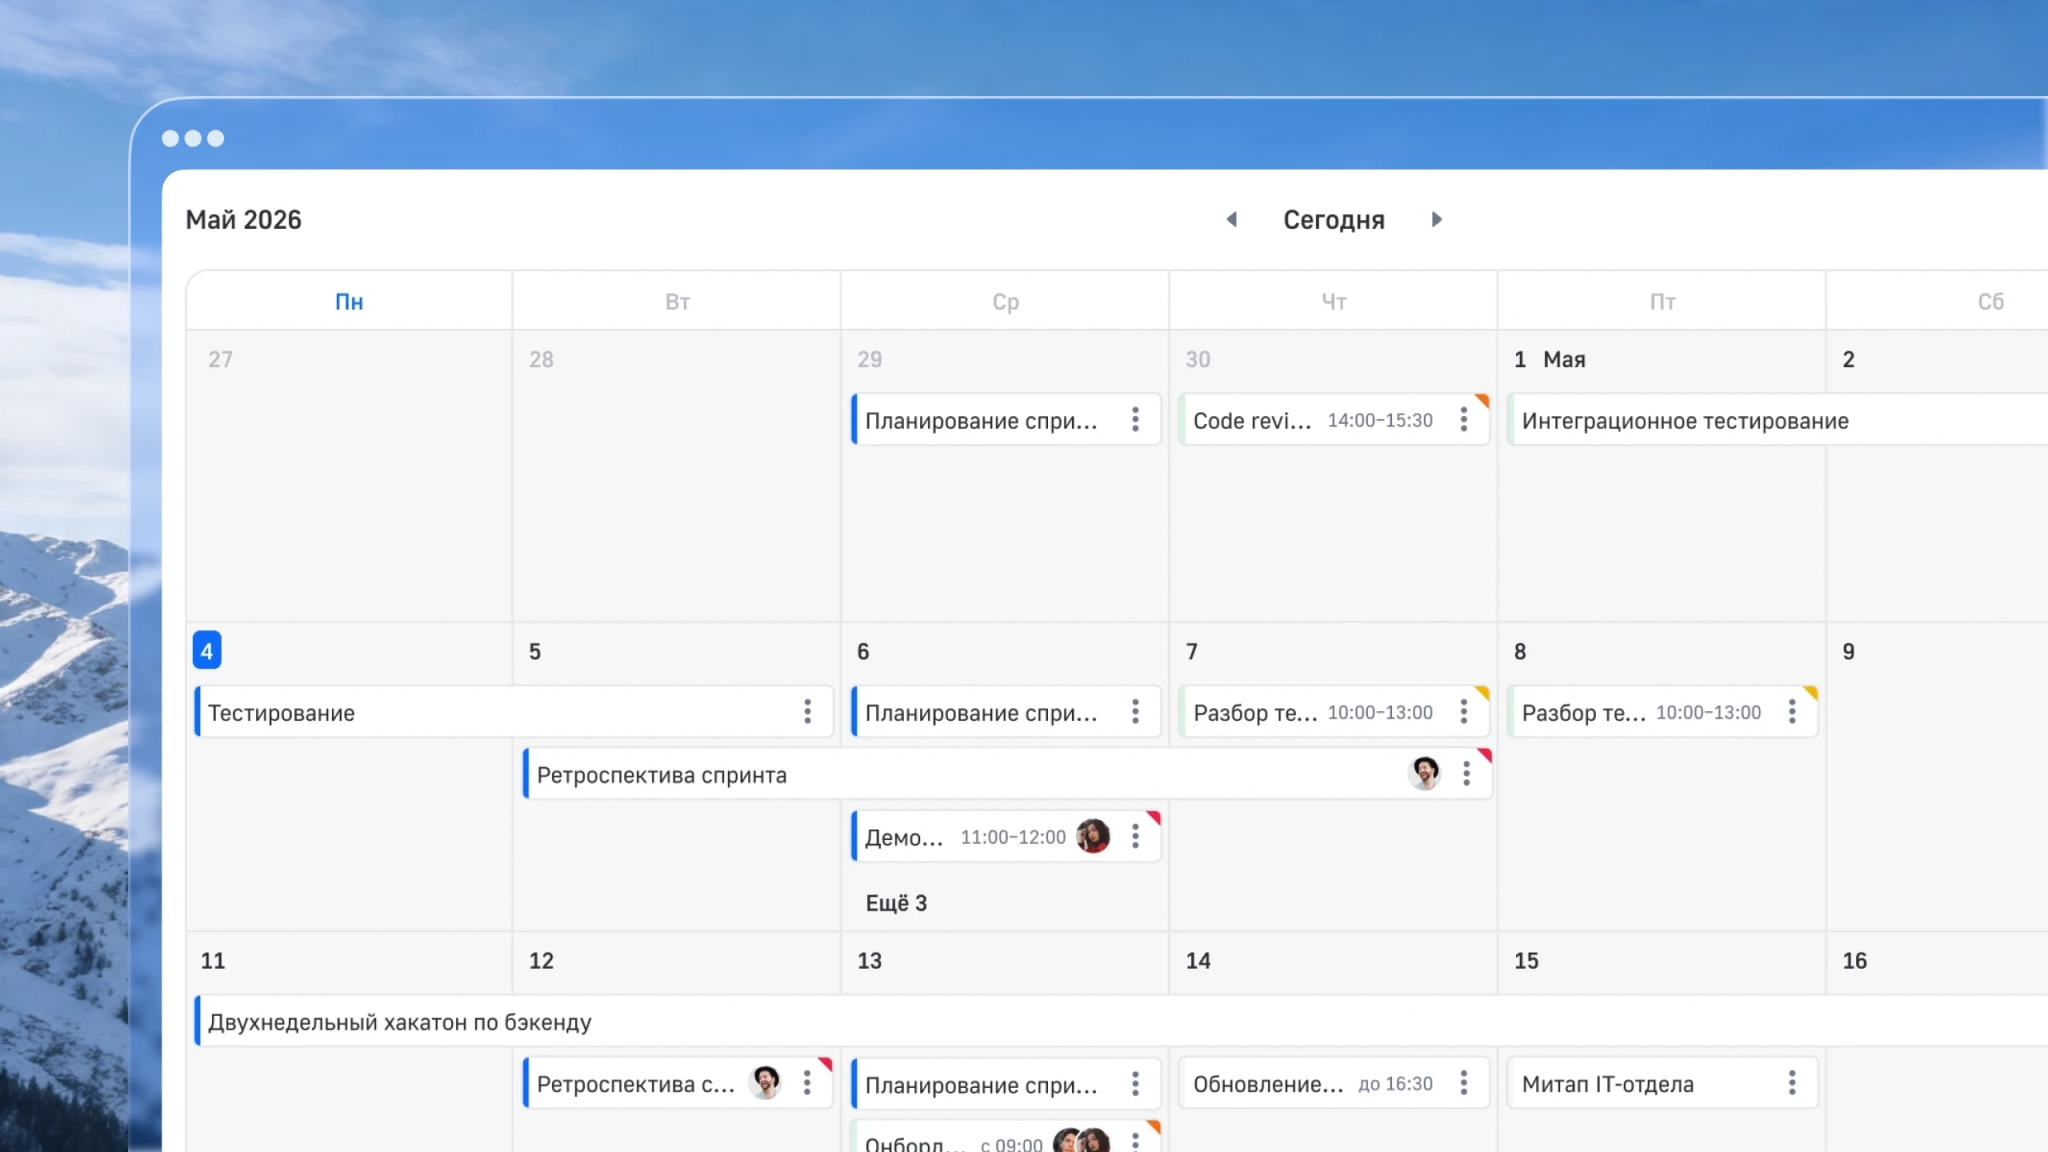The height and width of the screenshot is (1152, 2048).
Task: Open the three-dot menu of Разбор event on the 8th
Action: tap(1792, 711)
